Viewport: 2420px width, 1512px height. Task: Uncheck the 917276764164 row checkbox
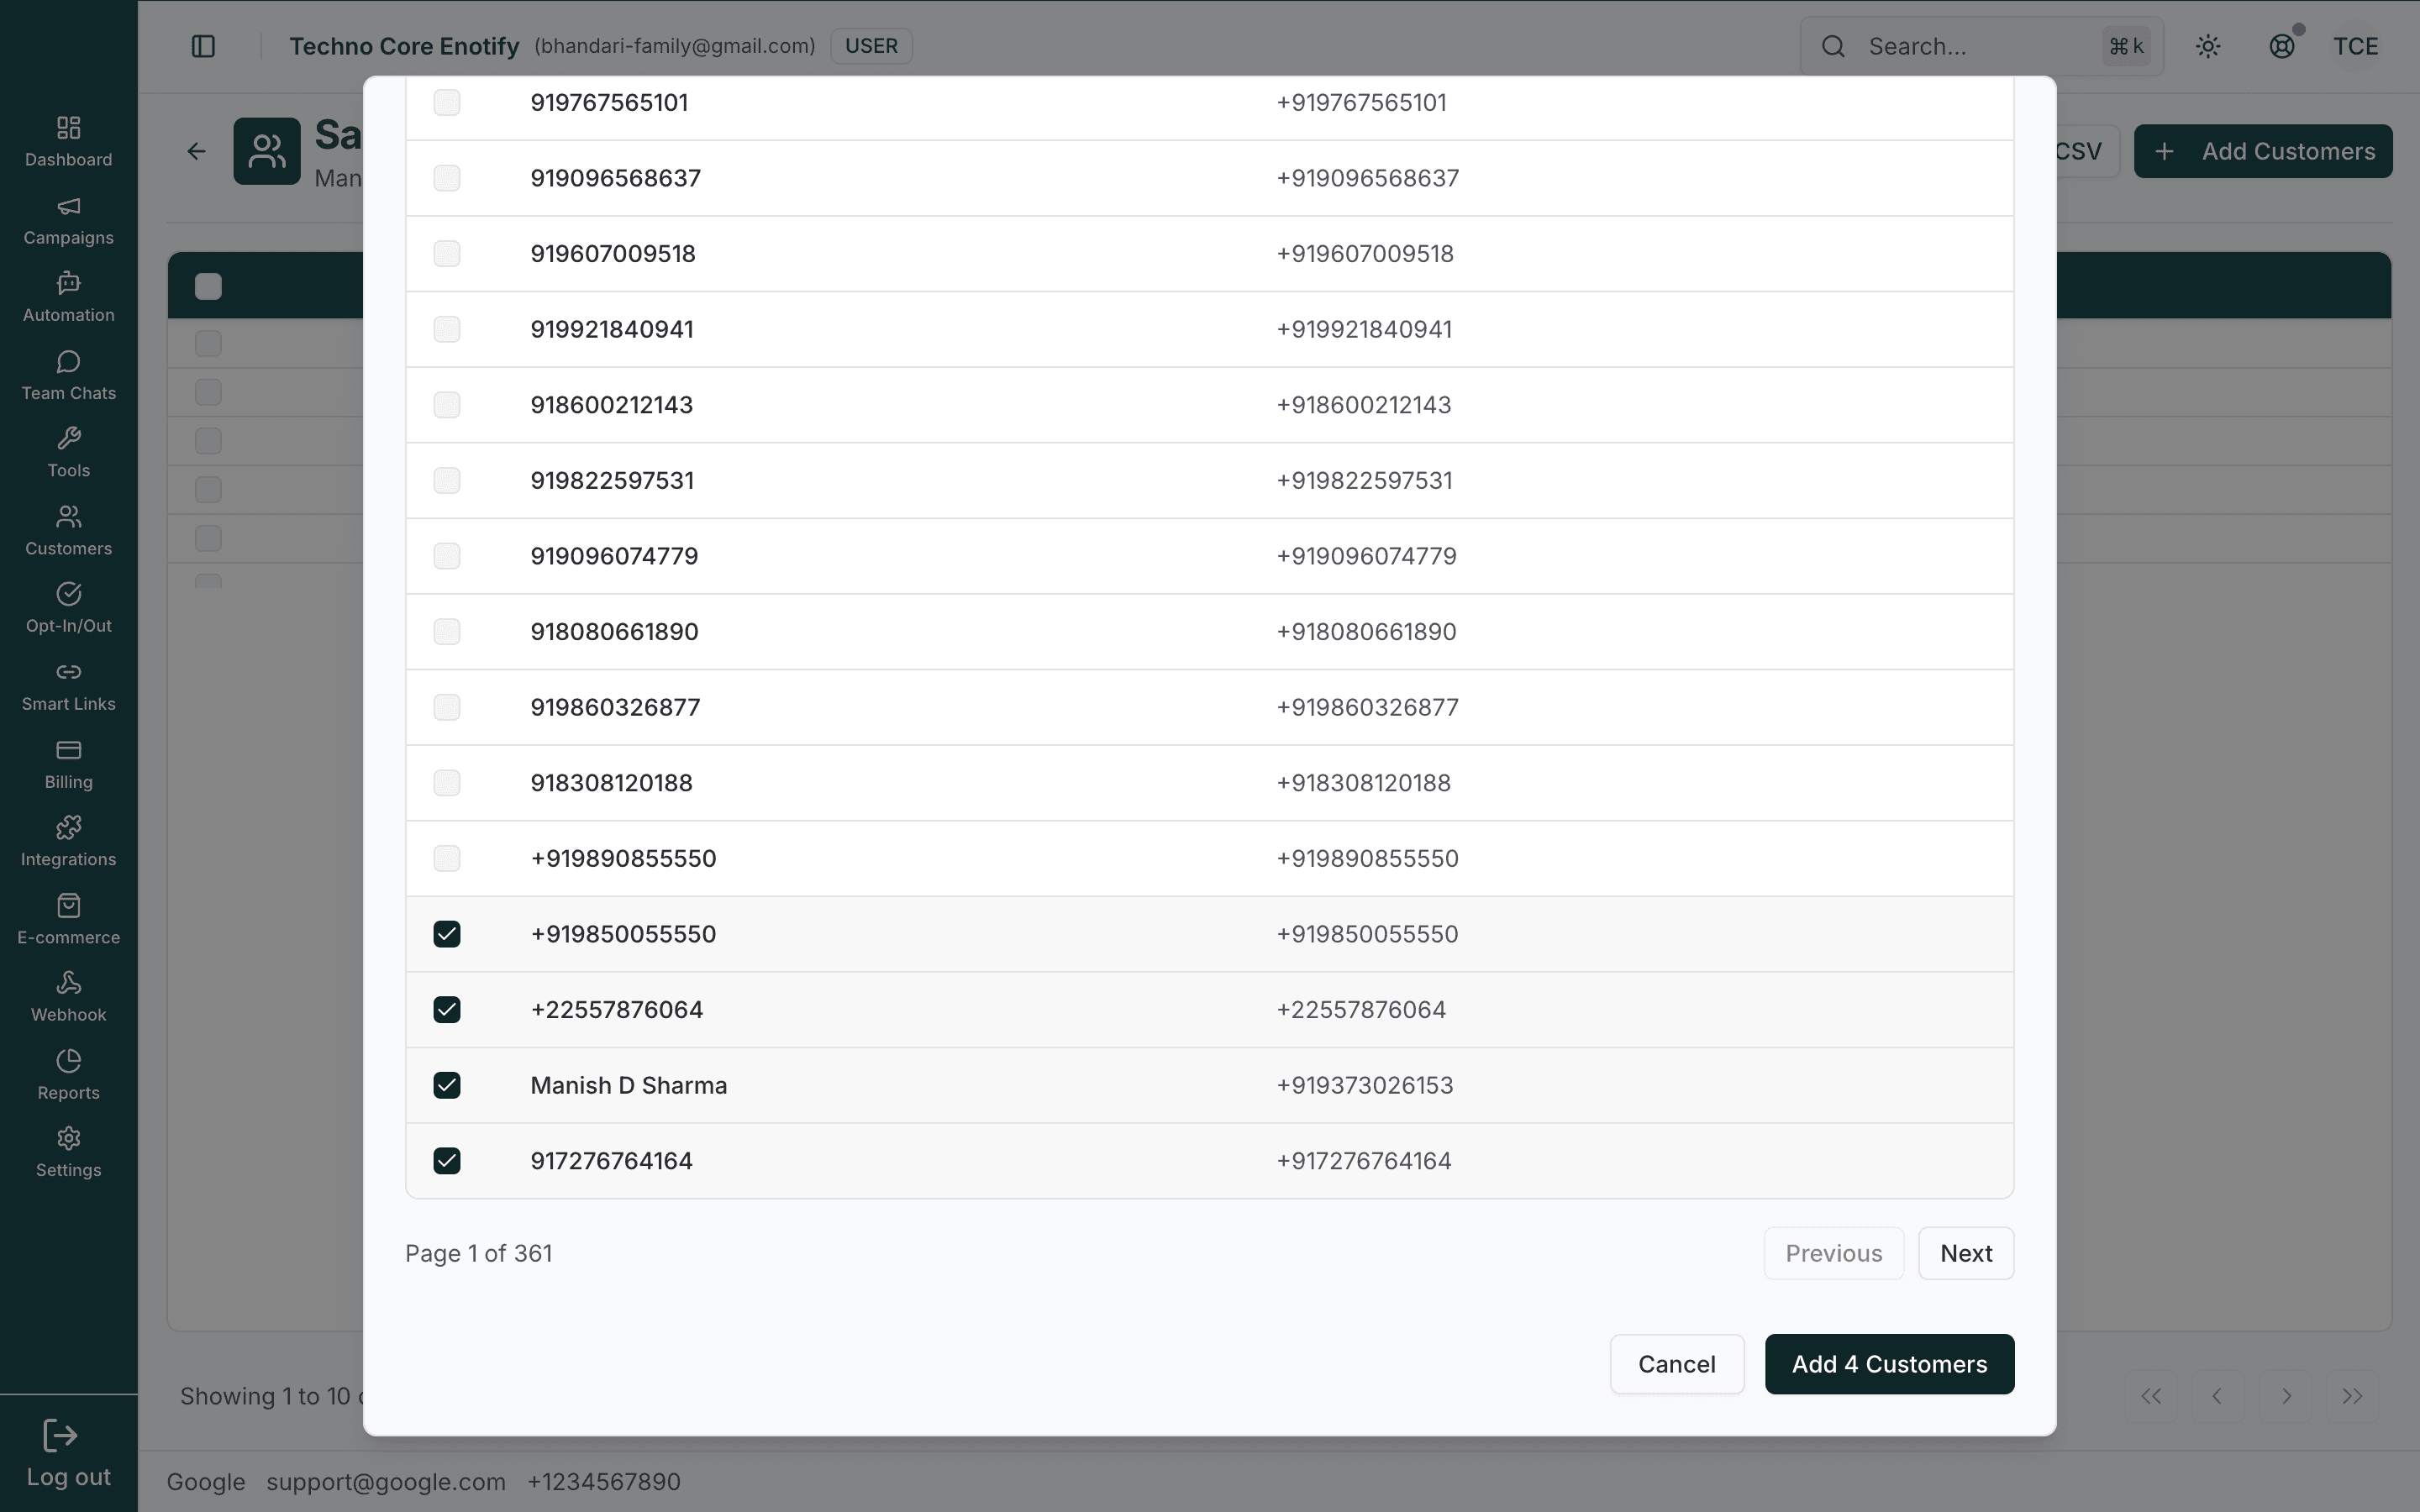click(x=447, y=1161)
